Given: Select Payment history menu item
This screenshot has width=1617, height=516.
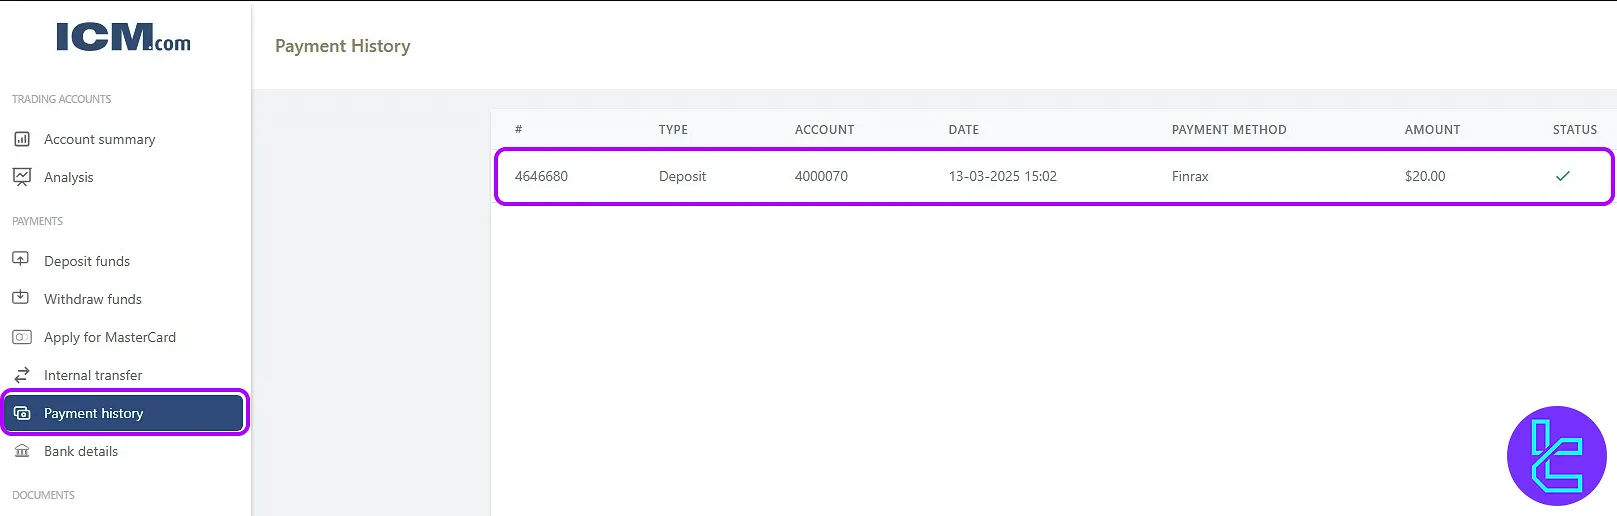Looking at the screenshot, I should pos(125,413).
